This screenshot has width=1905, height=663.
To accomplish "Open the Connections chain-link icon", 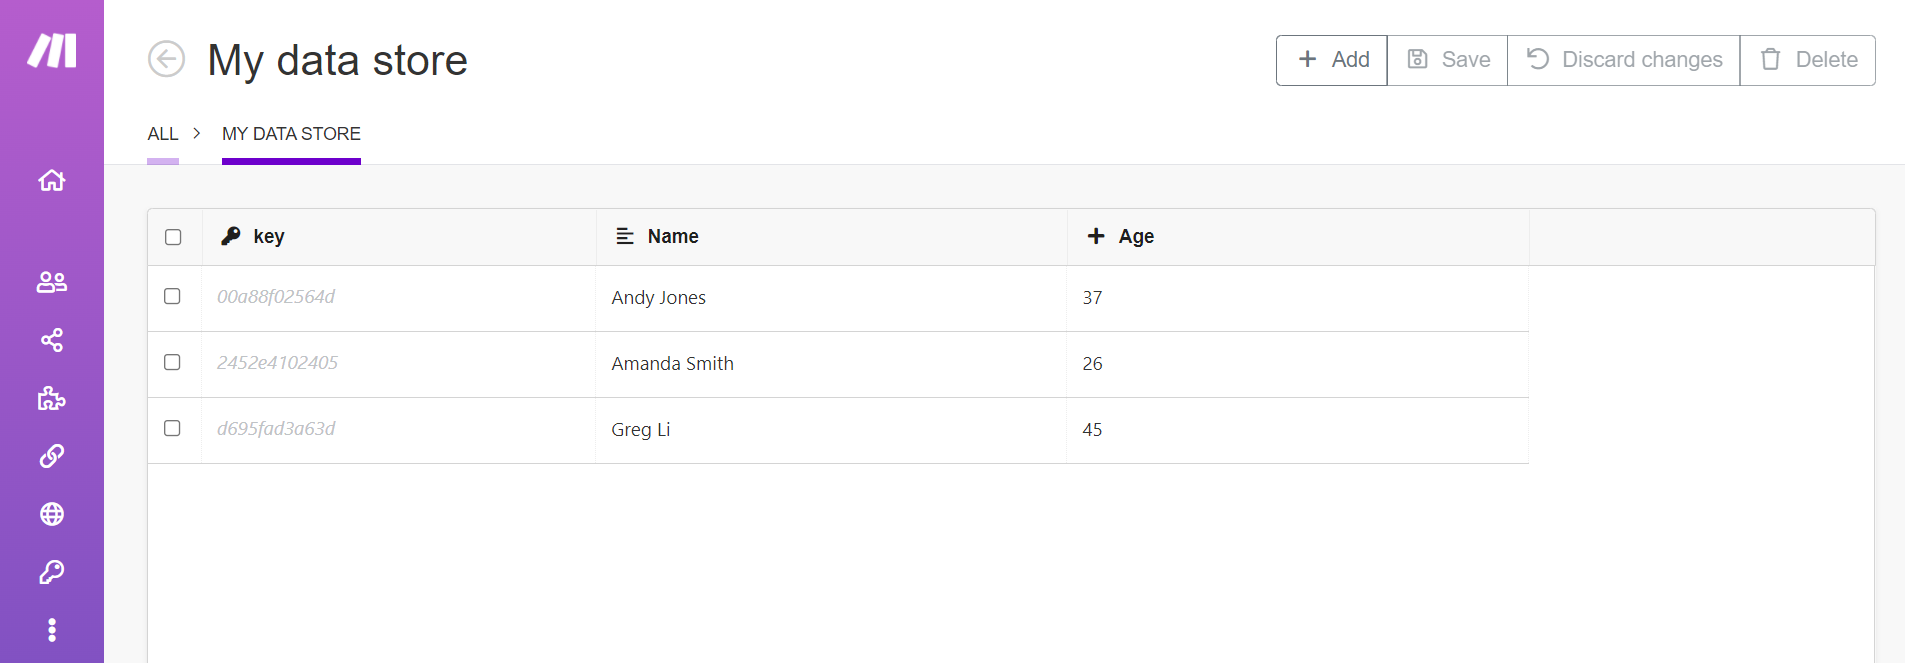I will click(52, 456).
